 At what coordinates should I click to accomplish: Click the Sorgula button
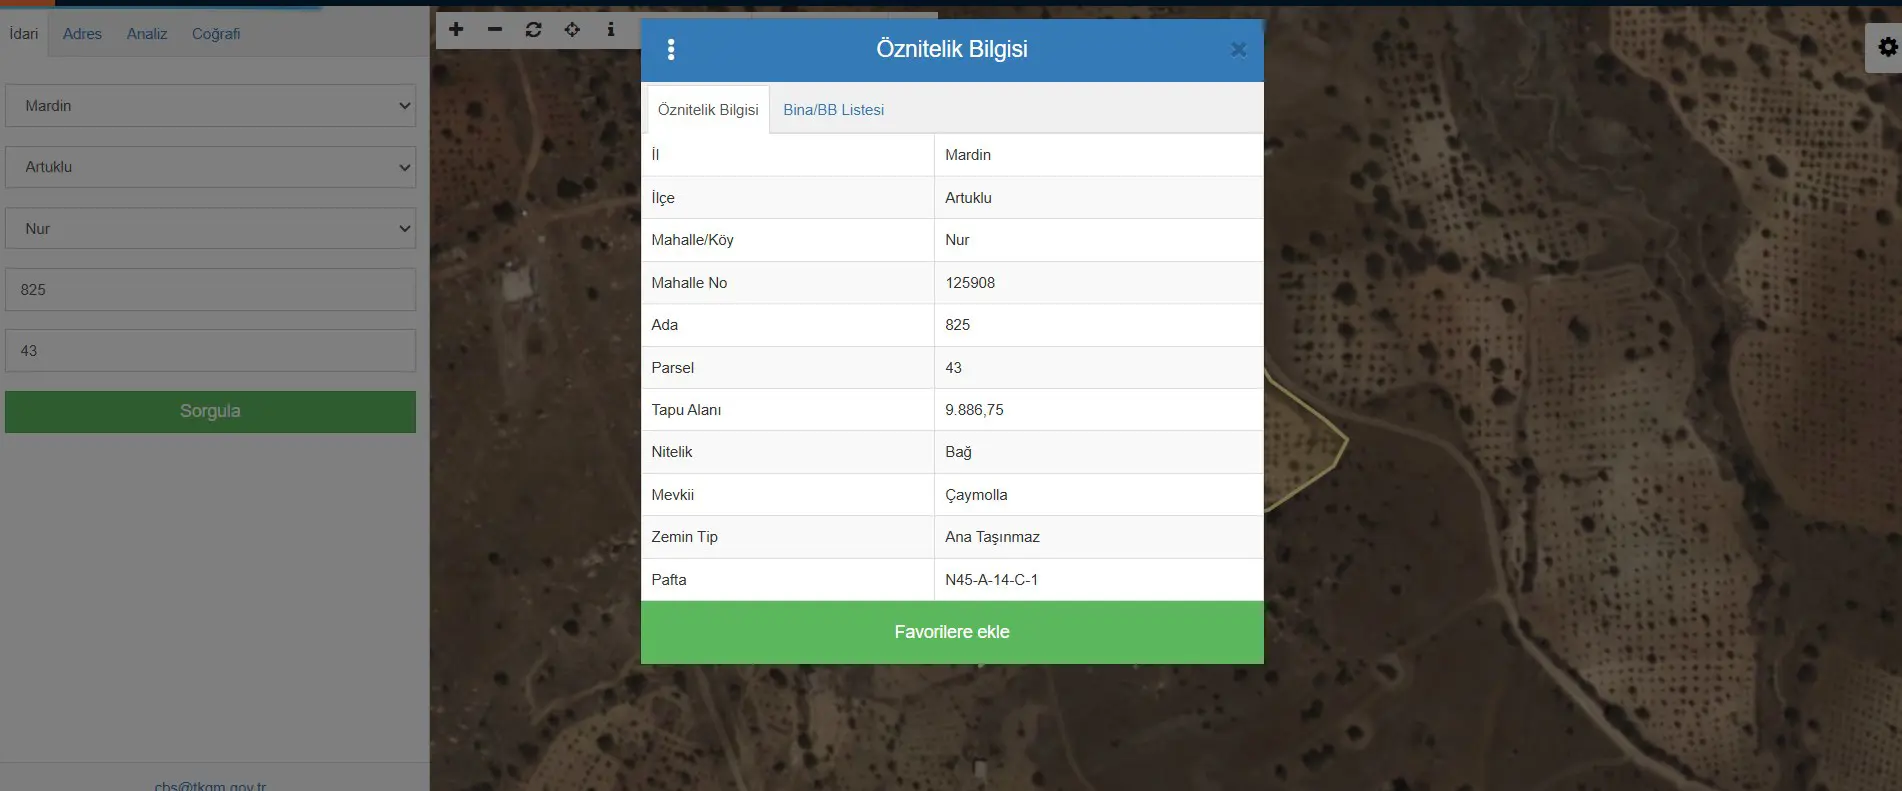pos(211,412)
